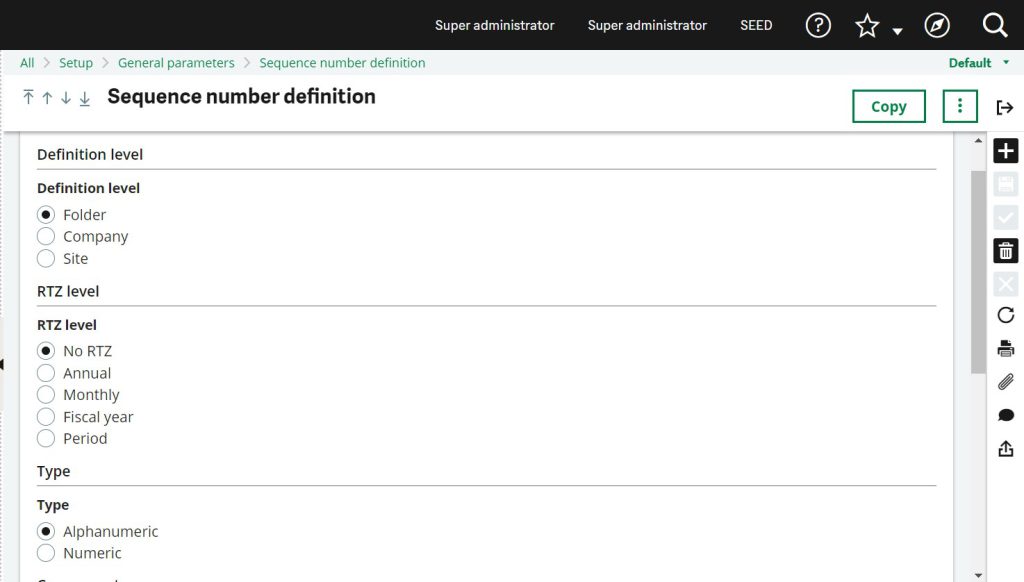Refresh the page with the reload icon
The height and width of the screenshot is (582, 1024).
pos(1005,315)
